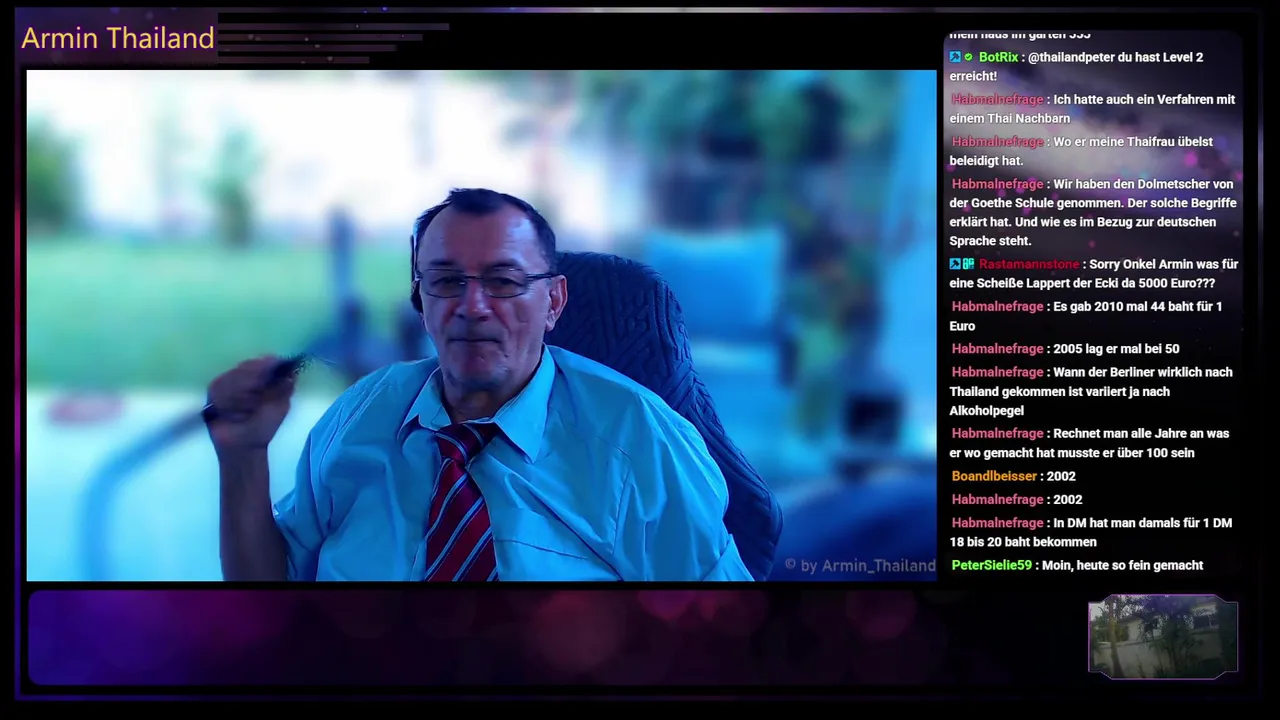Click the teal subscriber badge next to Rastamannstone
1280x720 pixels.
pos(968,264)
